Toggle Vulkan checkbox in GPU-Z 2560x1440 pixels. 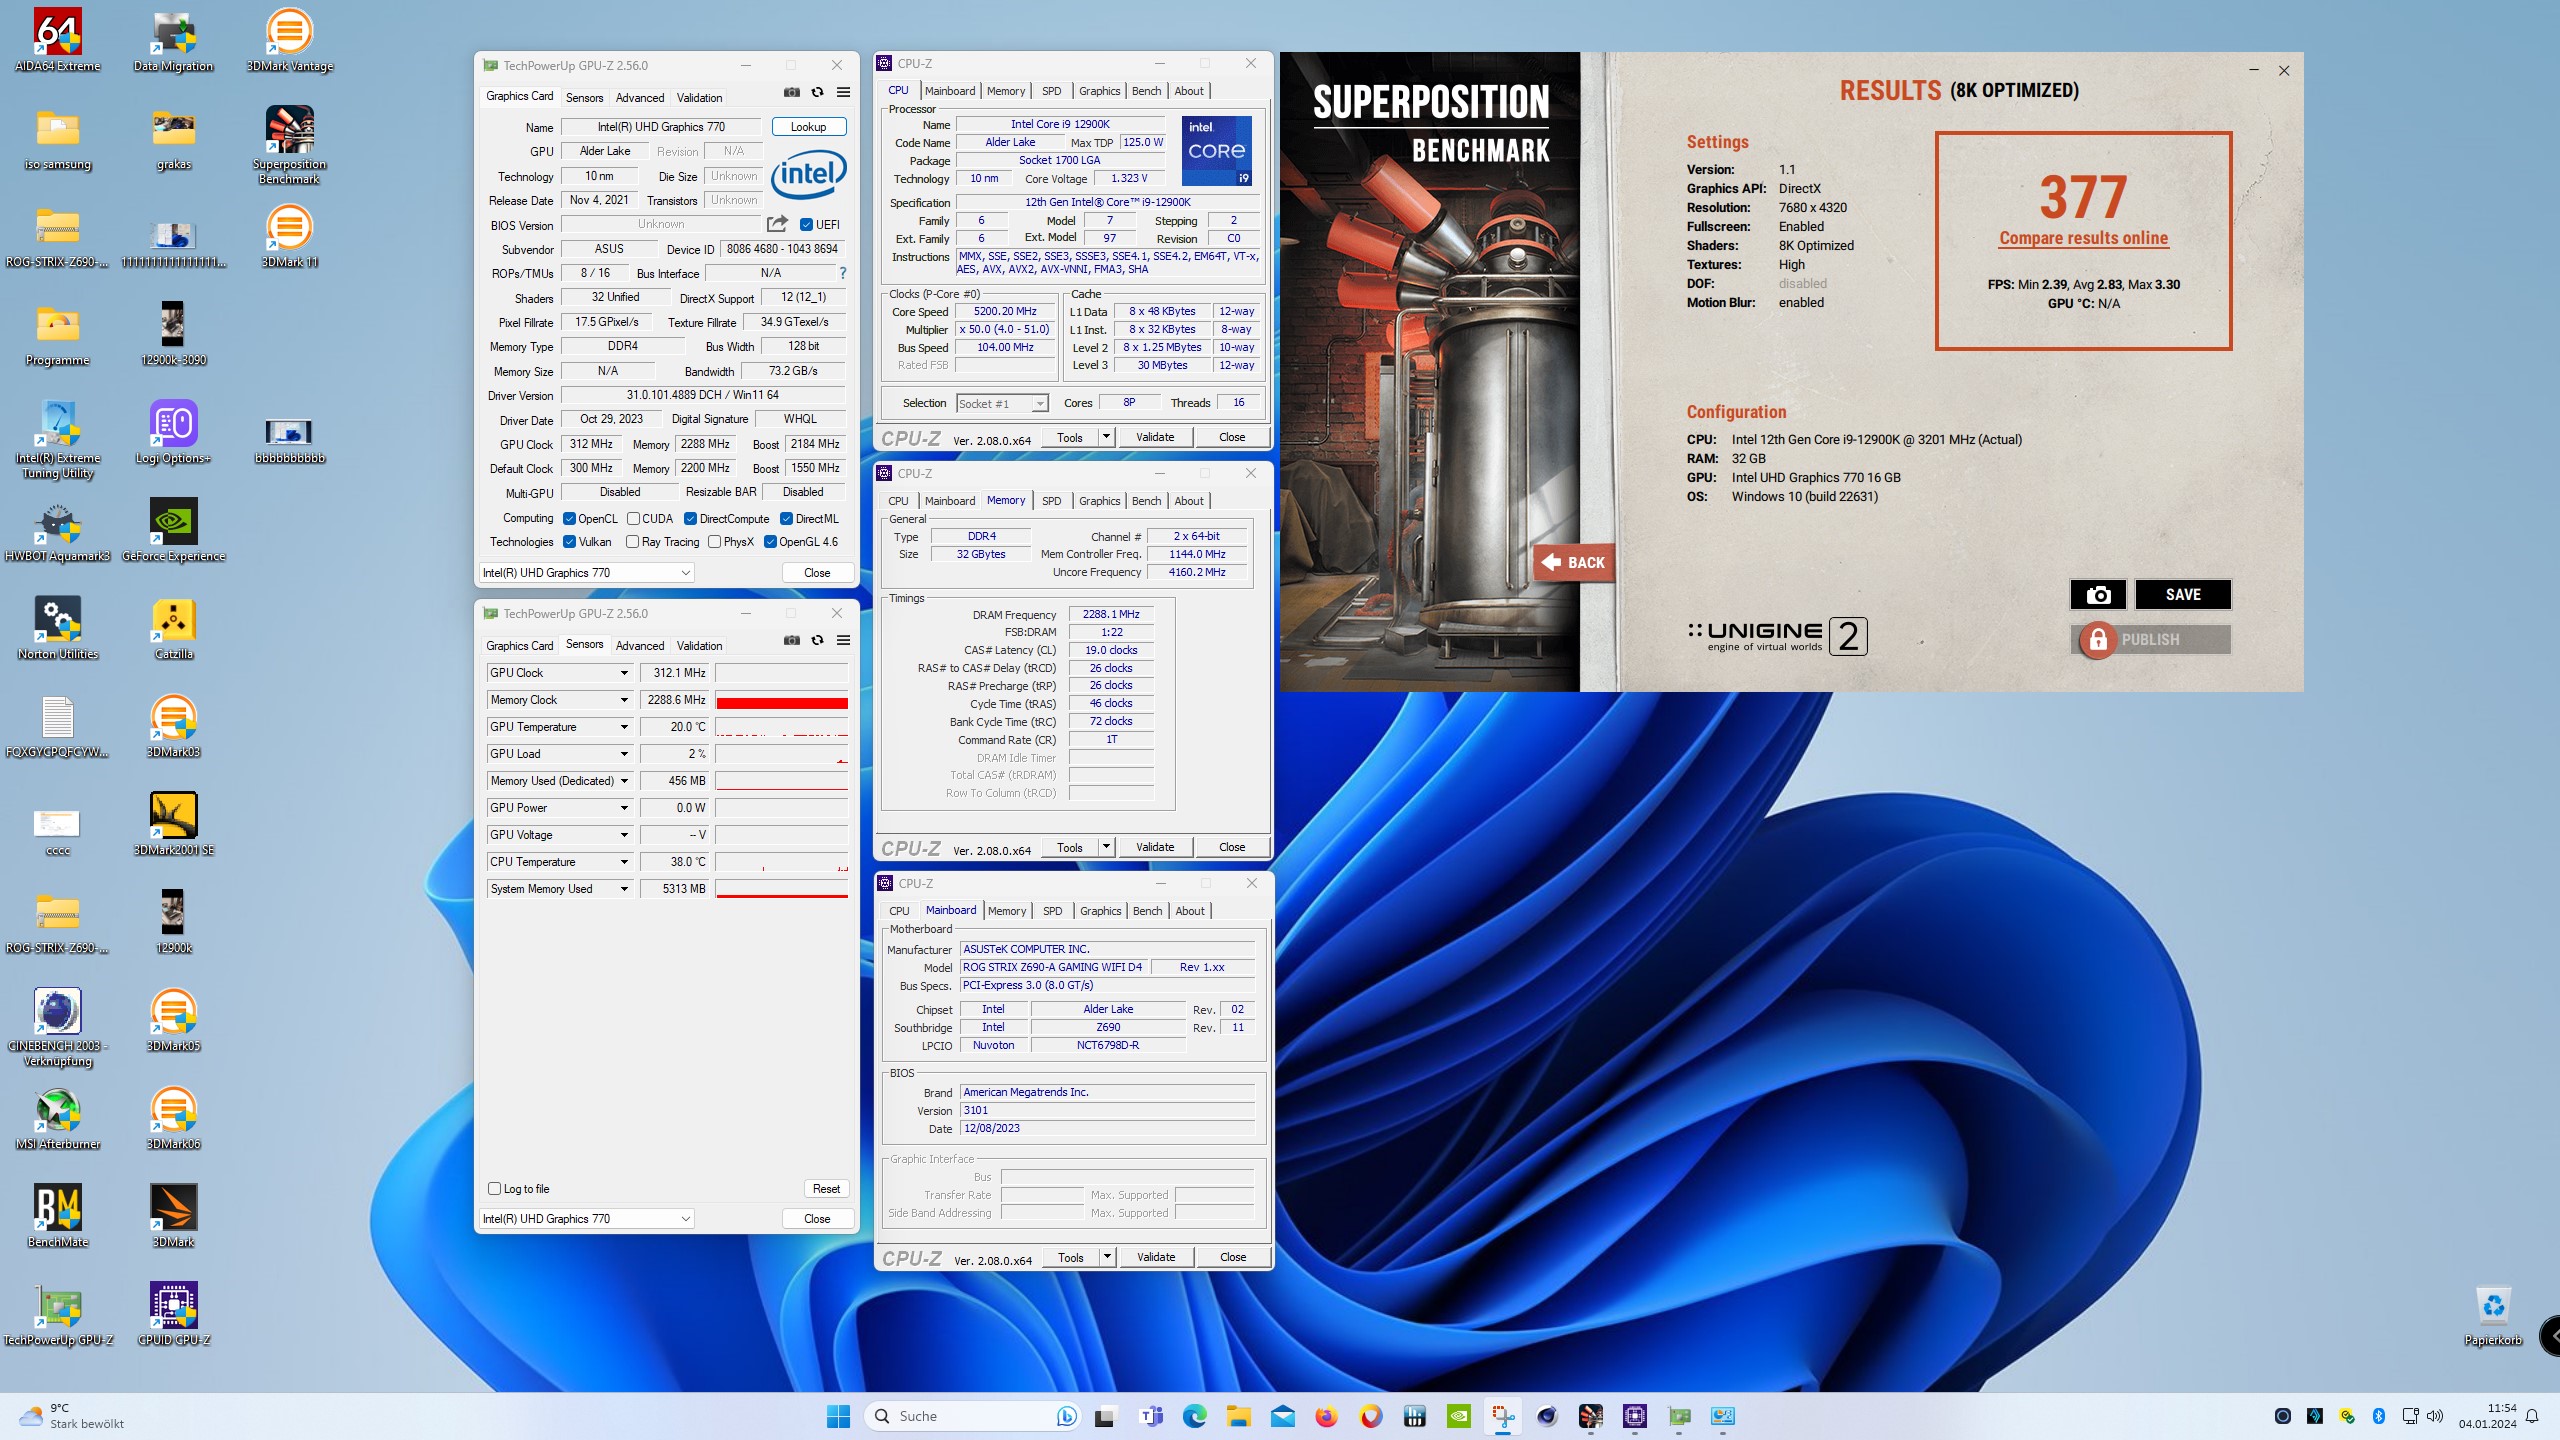(x=569, y=541)
